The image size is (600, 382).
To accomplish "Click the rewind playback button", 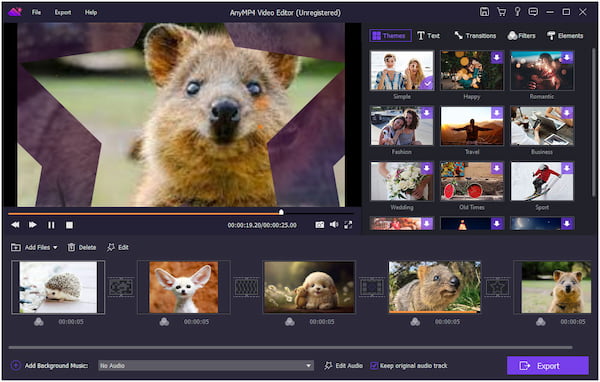I will pos(15,225).
